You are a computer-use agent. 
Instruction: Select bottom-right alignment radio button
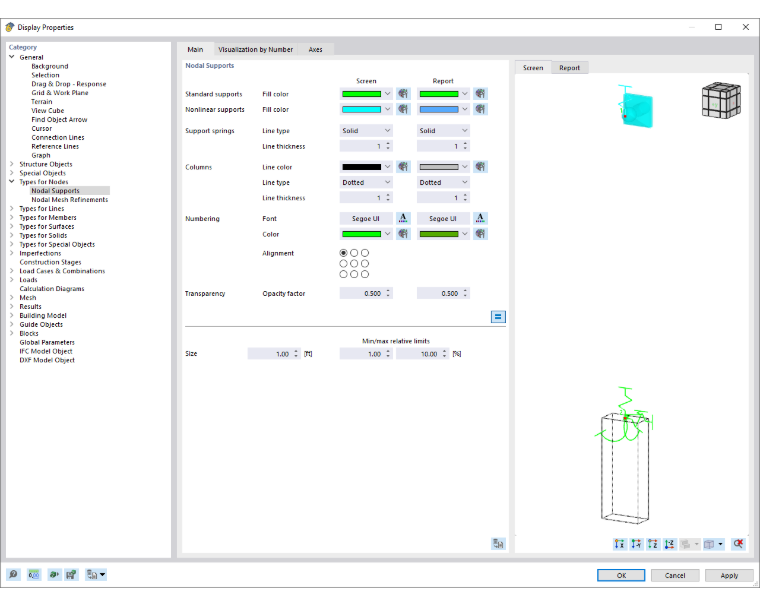[364, 274]
